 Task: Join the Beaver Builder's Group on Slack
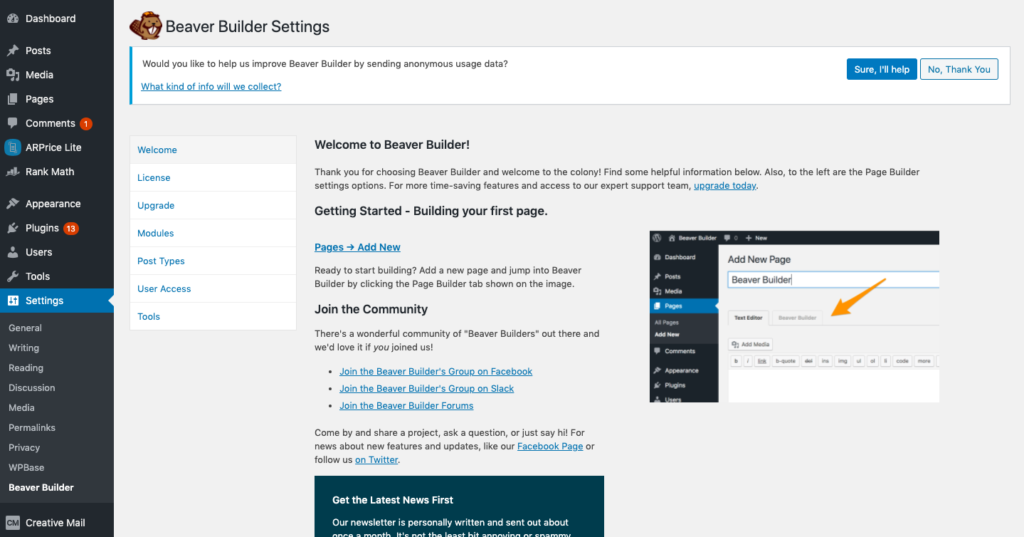tap(426, 388)
